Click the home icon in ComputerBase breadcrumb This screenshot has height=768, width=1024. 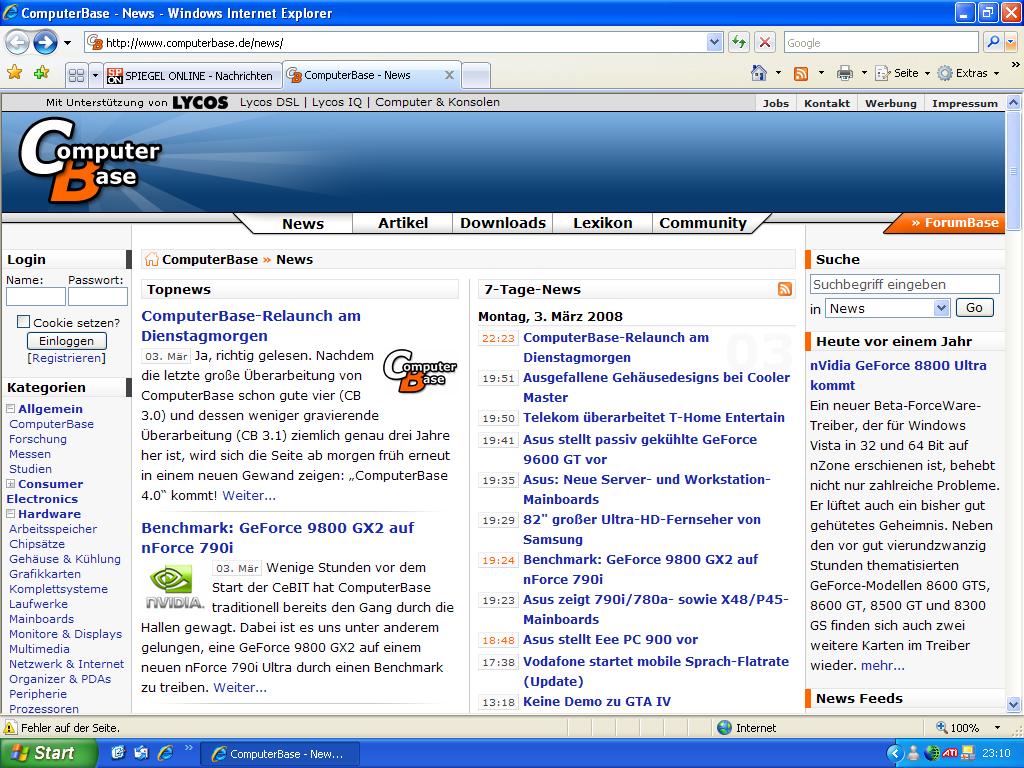pyautogui.click(x=151, y=259)
